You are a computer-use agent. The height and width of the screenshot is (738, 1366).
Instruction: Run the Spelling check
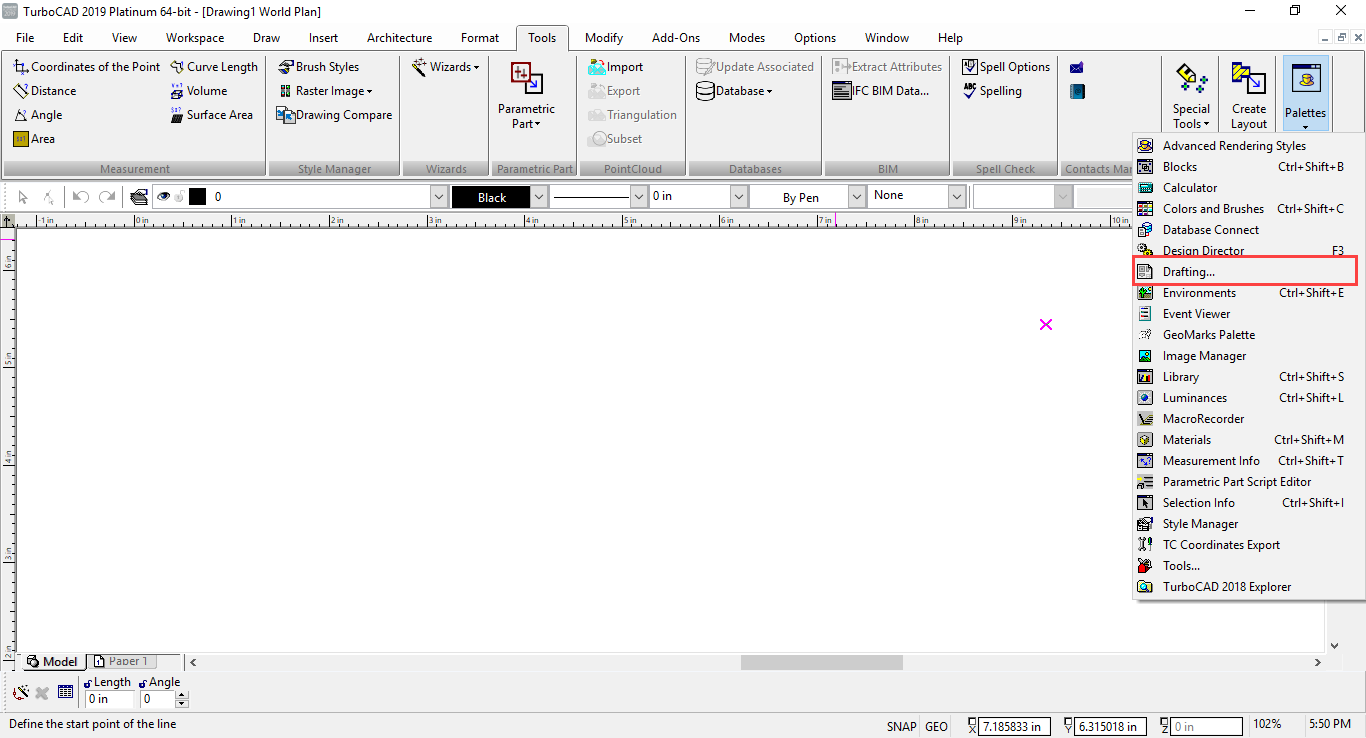[992, 91]
